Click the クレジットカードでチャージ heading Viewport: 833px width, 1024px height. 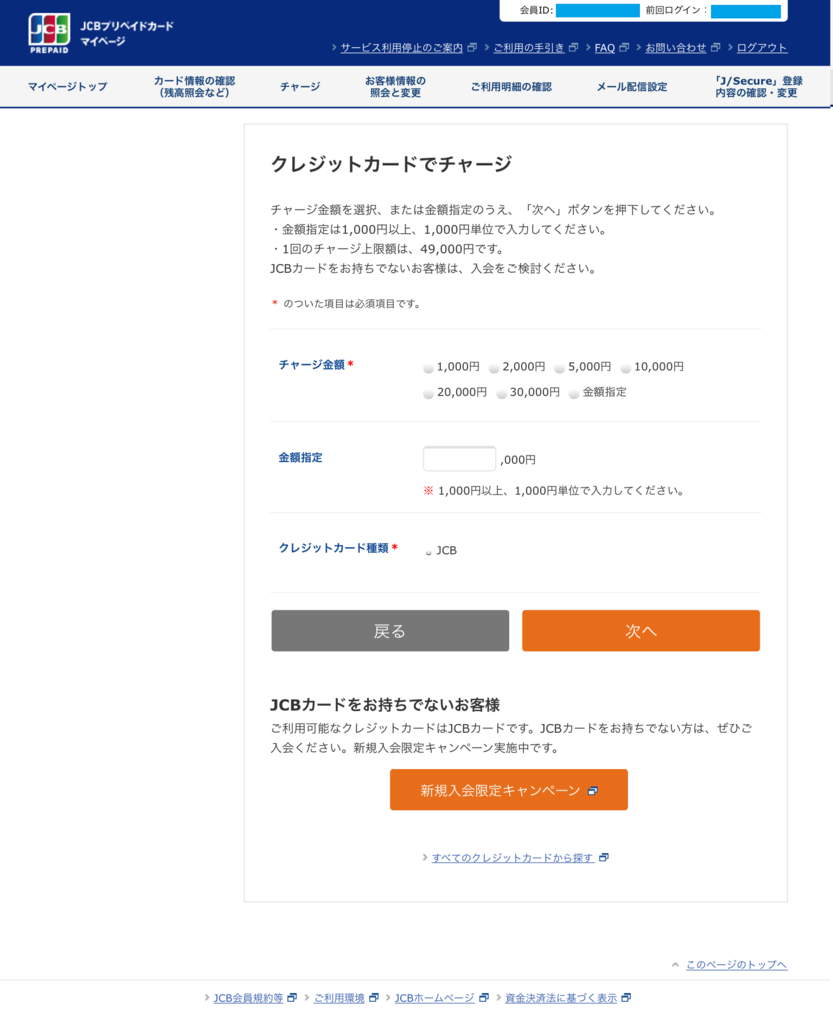tap(392, 164)
